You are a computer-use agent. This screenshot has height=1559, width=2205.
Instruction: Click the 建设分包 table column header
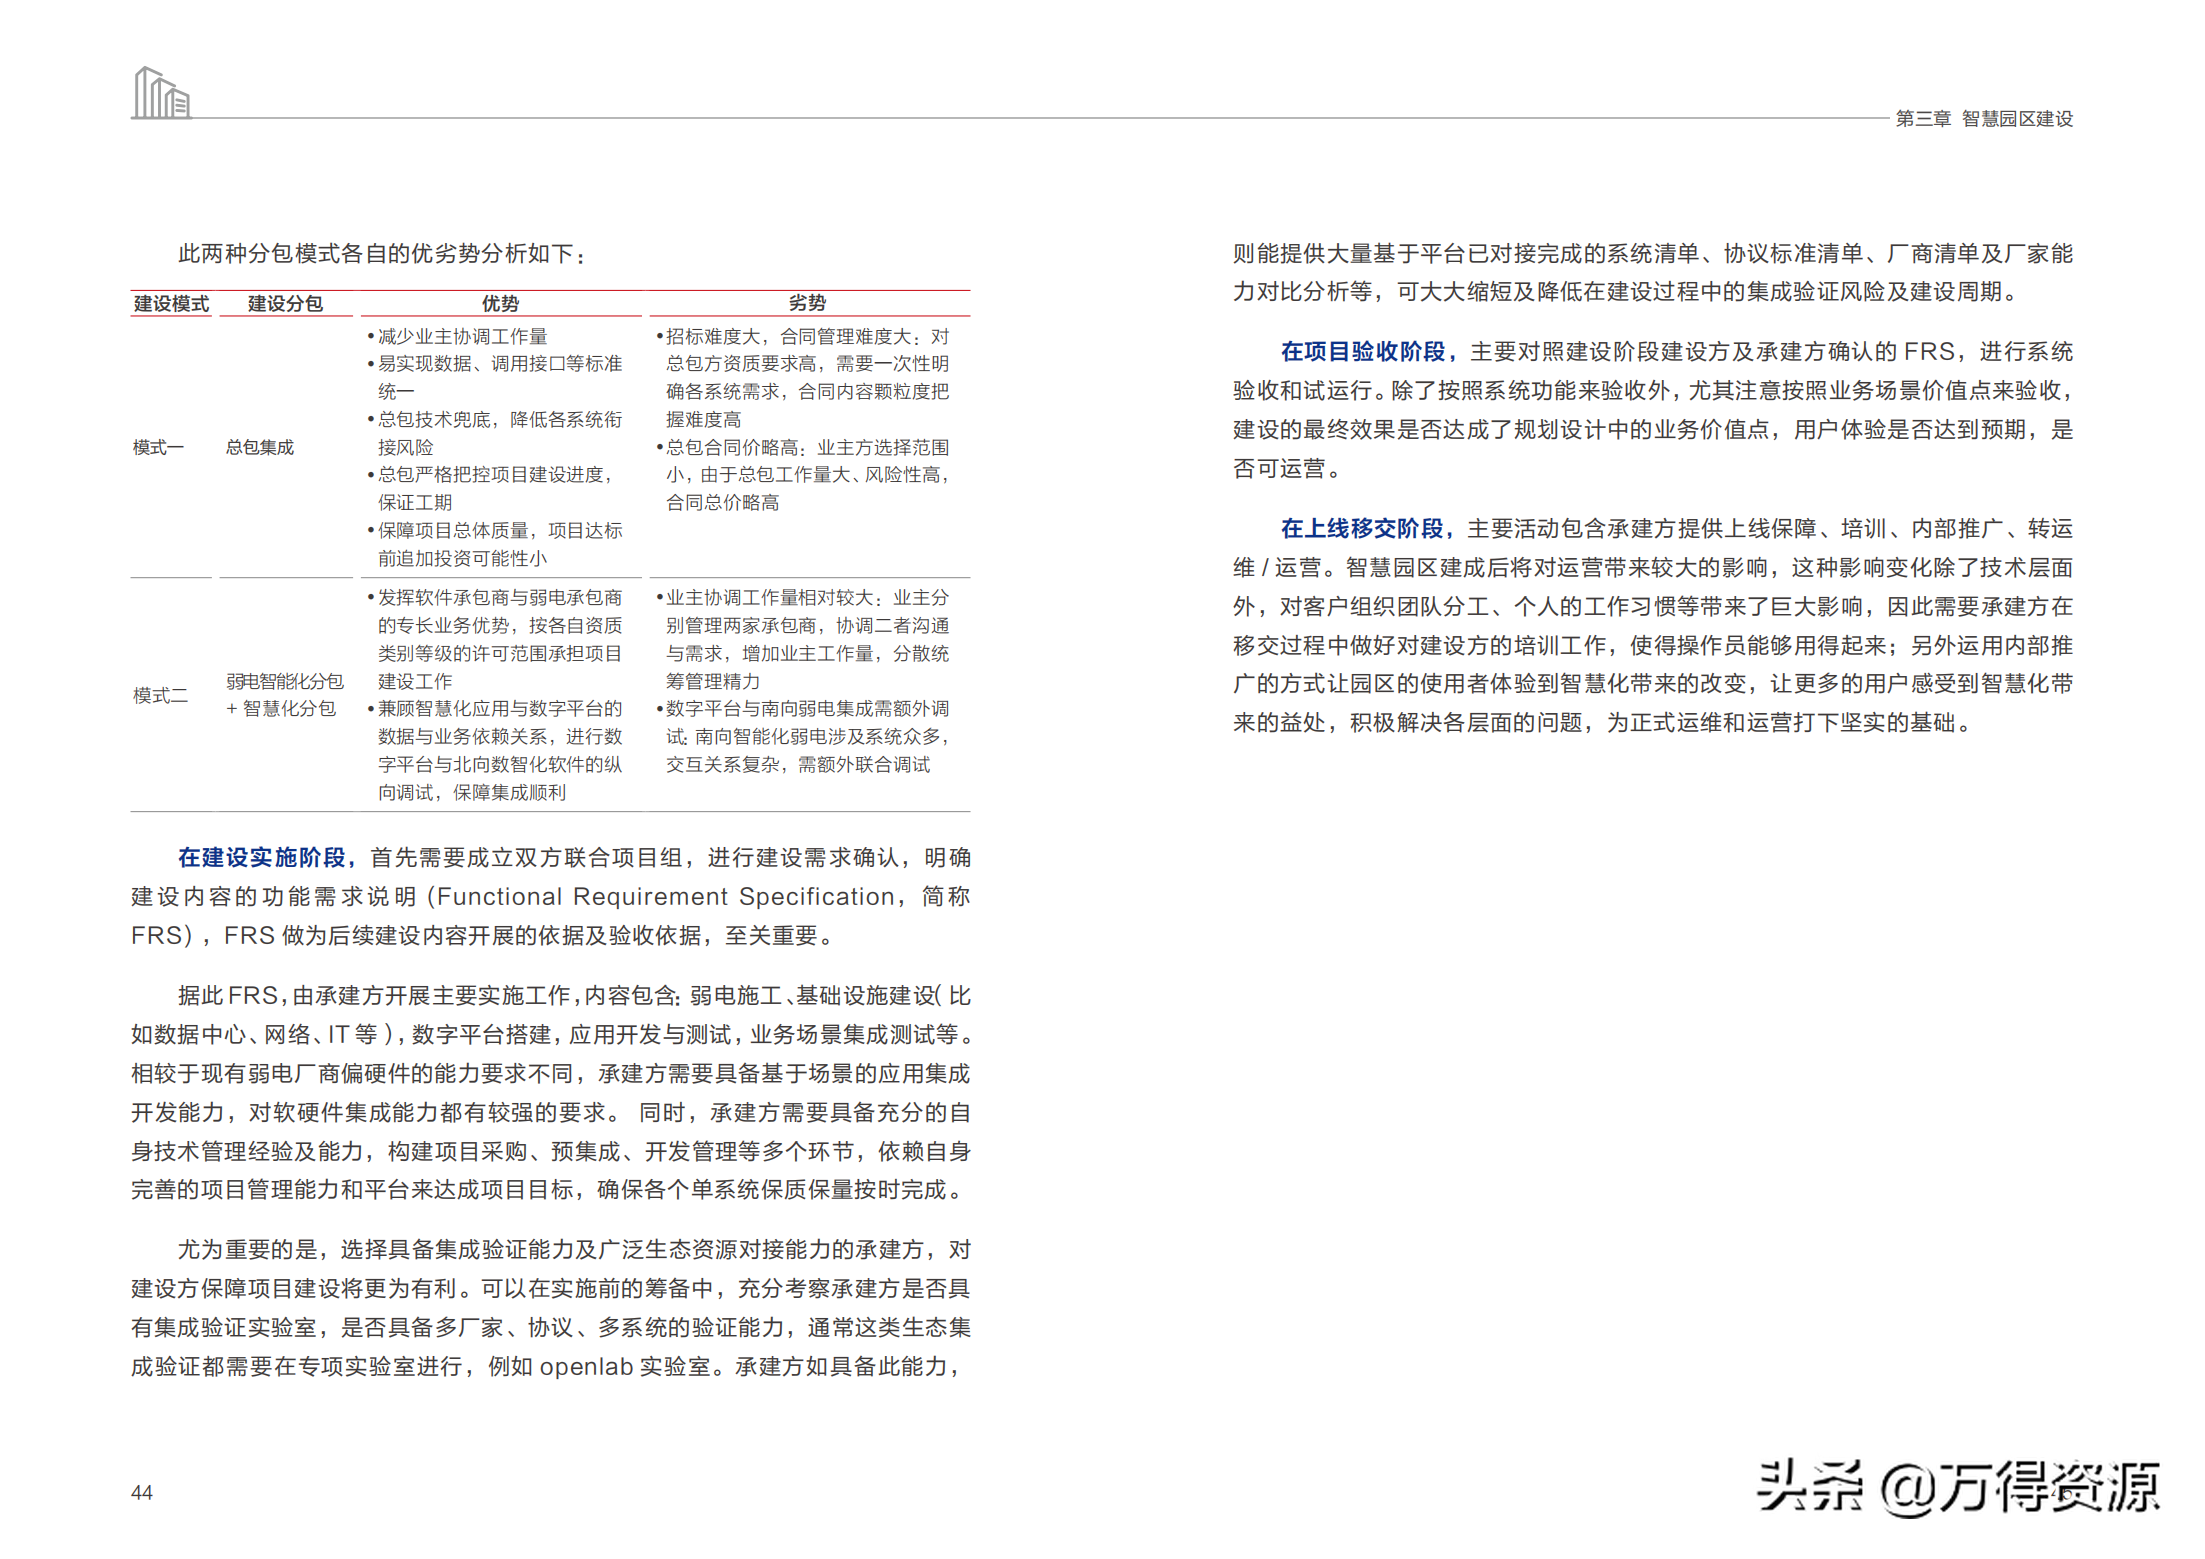pos(285,303)
